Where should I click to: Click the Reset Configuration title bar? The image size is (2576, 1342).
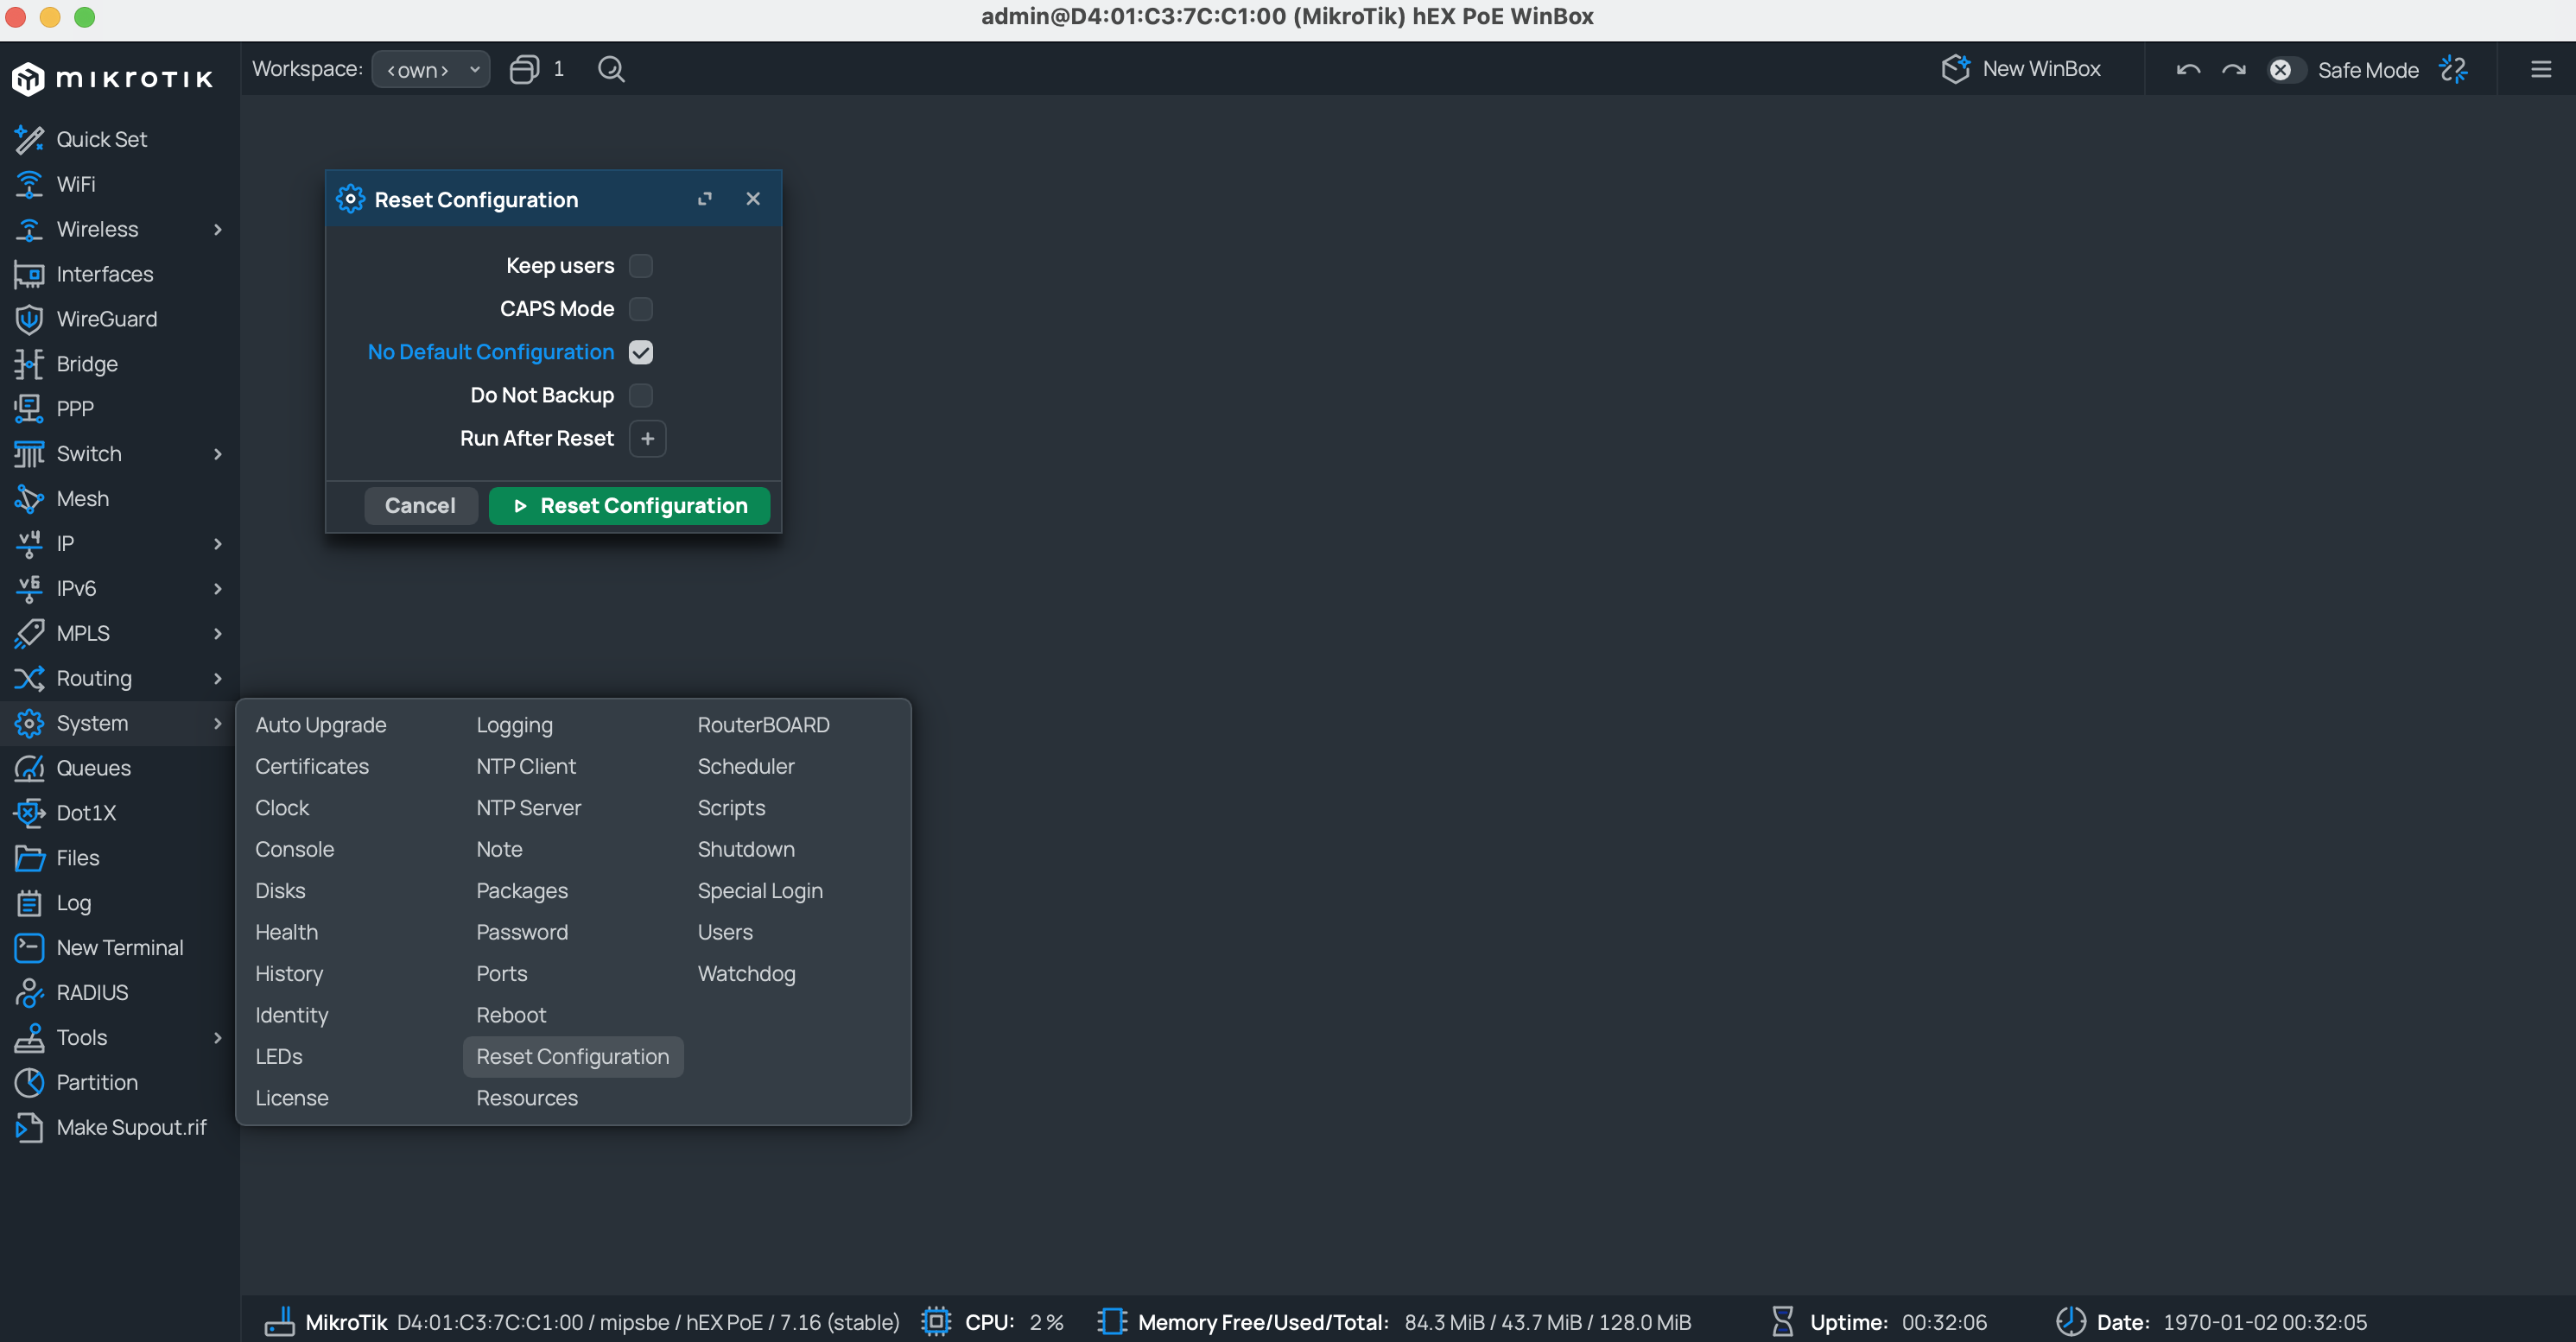pyautogui.click(x=553, y=199)
